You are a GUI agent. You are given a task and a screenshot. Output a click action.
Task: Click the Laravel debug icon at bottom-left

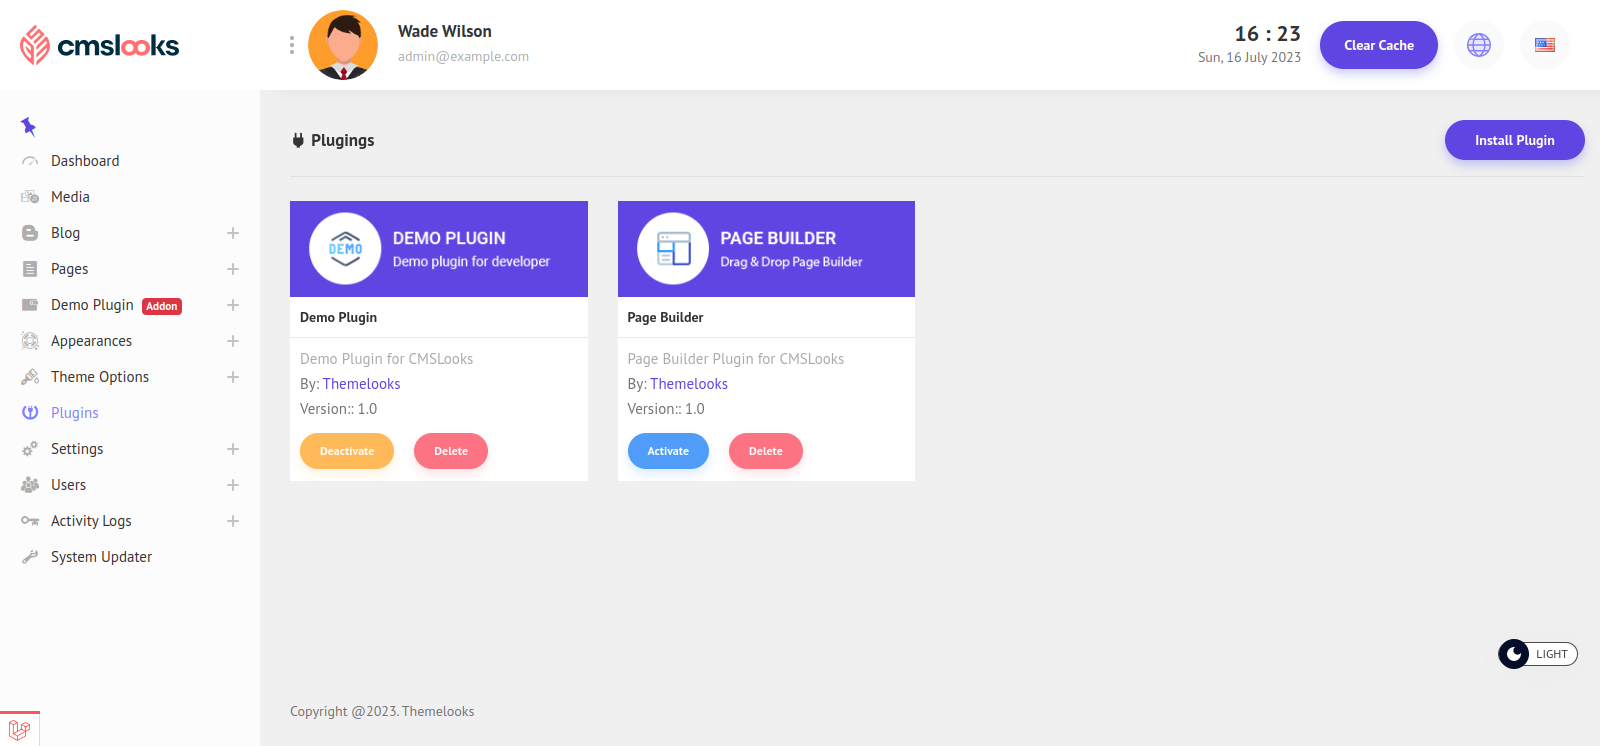(19, 729)
